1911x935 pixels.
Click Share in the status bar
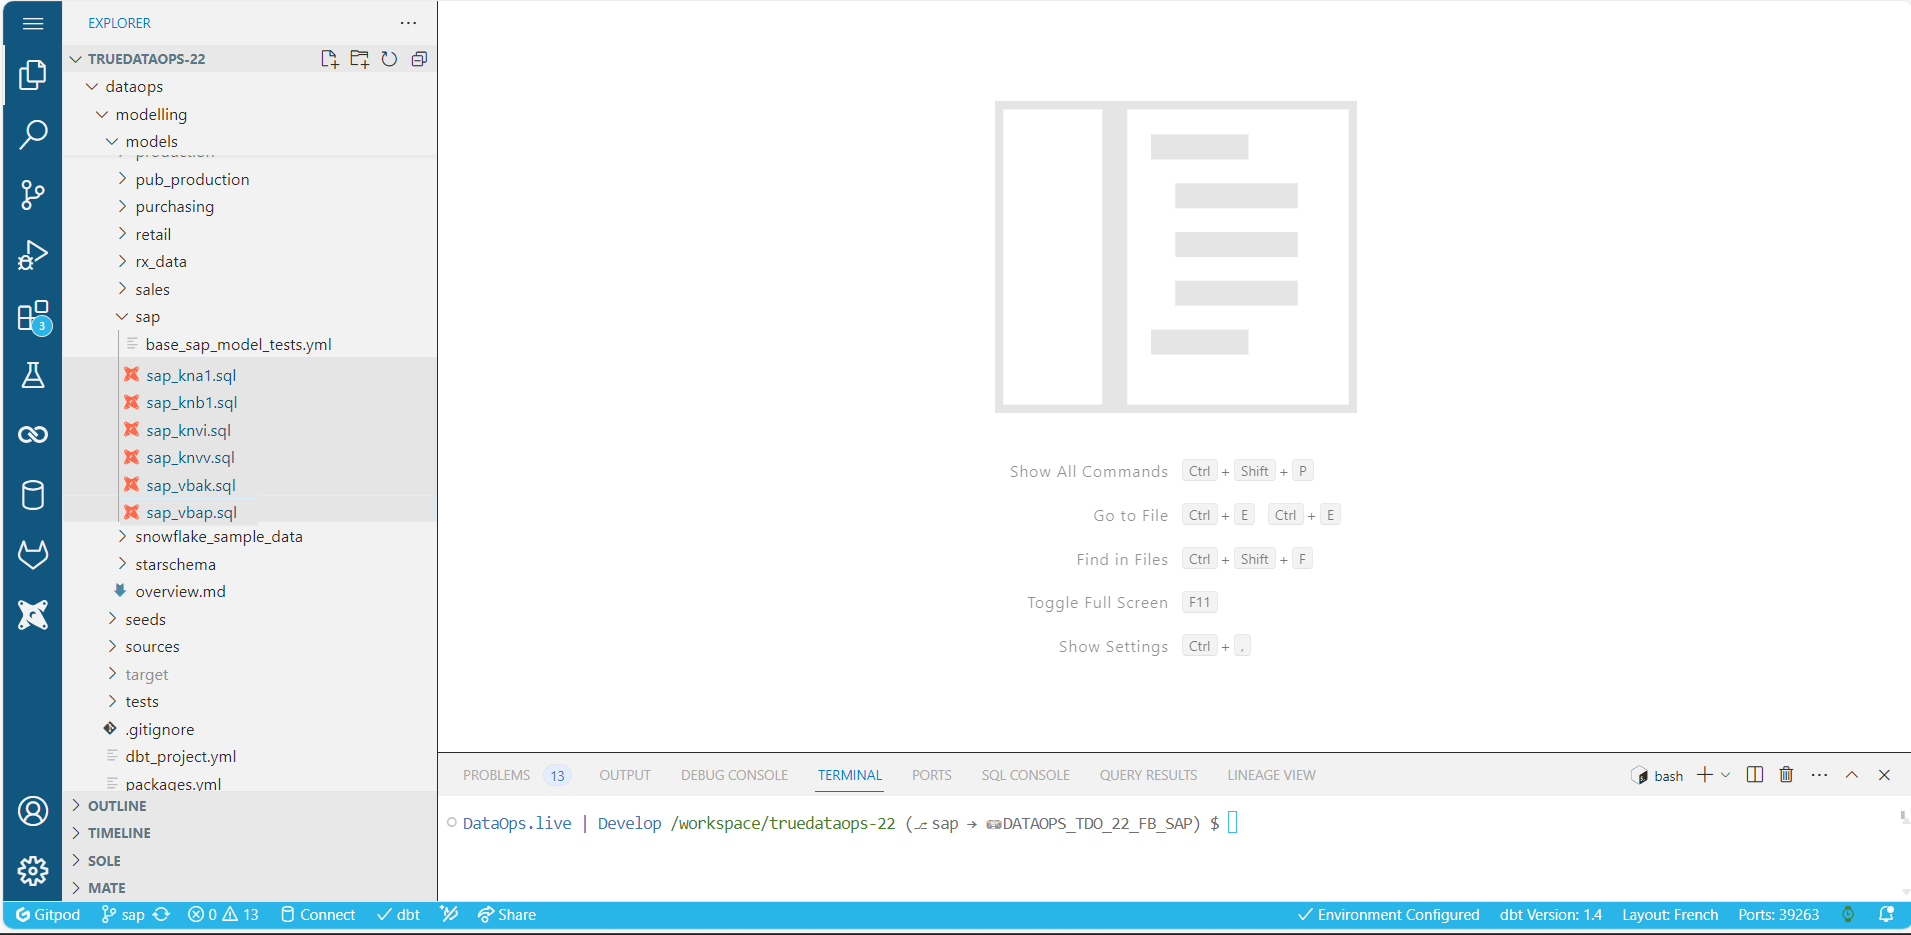[x=506, y=914]
